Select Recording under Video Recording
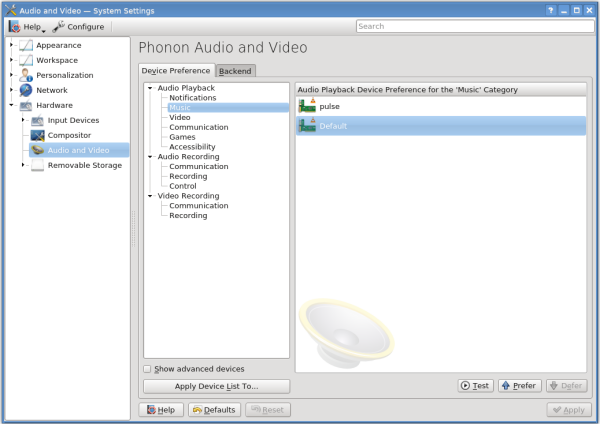The width and height of the screenshot is (600, 424). (x=188, y=216)
